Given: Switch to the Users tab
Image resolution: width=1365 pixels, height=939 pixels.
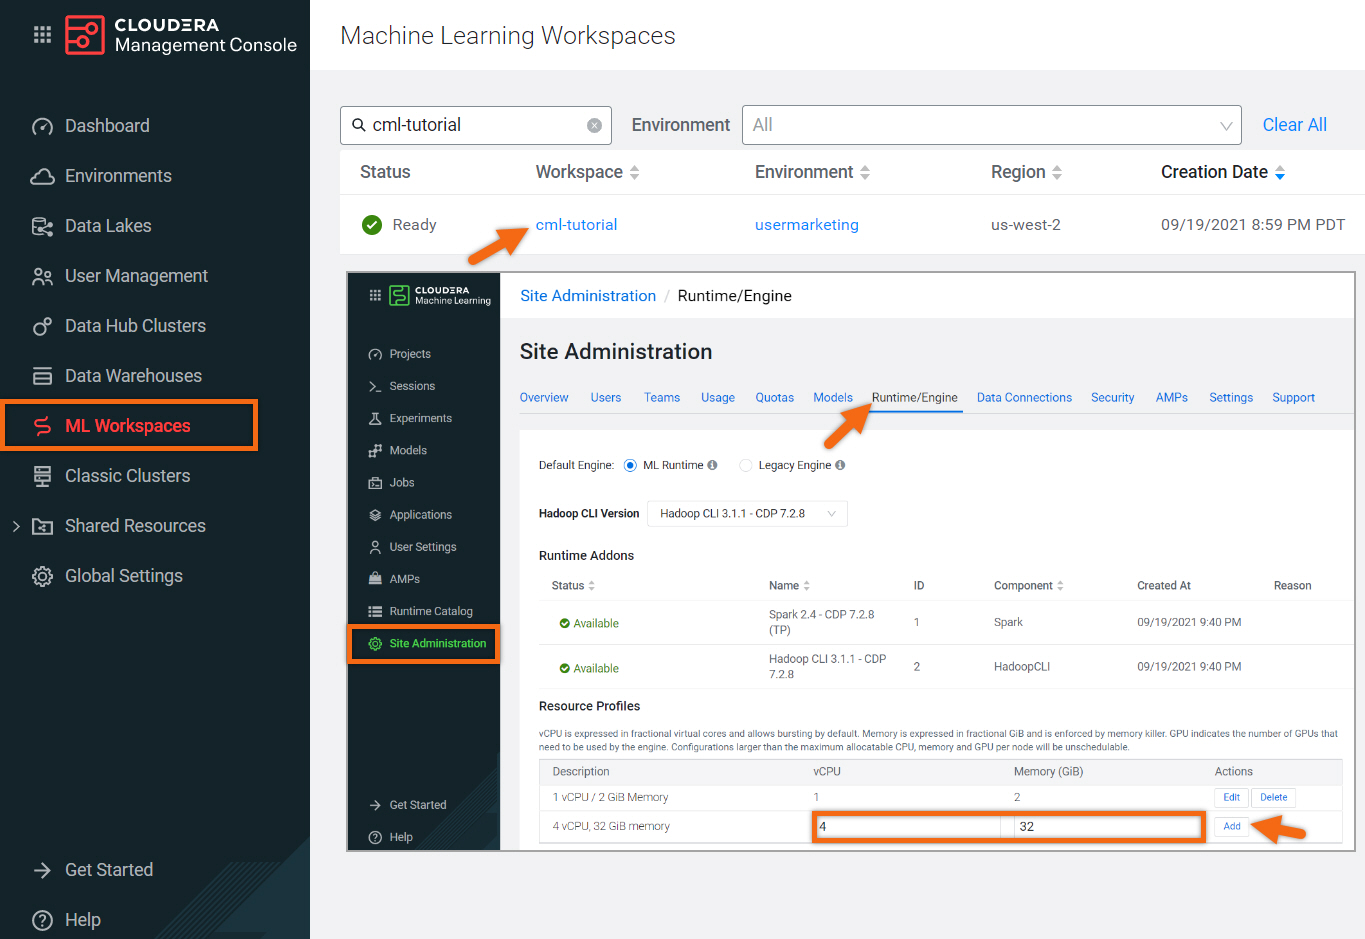Looking at the screenshot, I should (606, 398).
